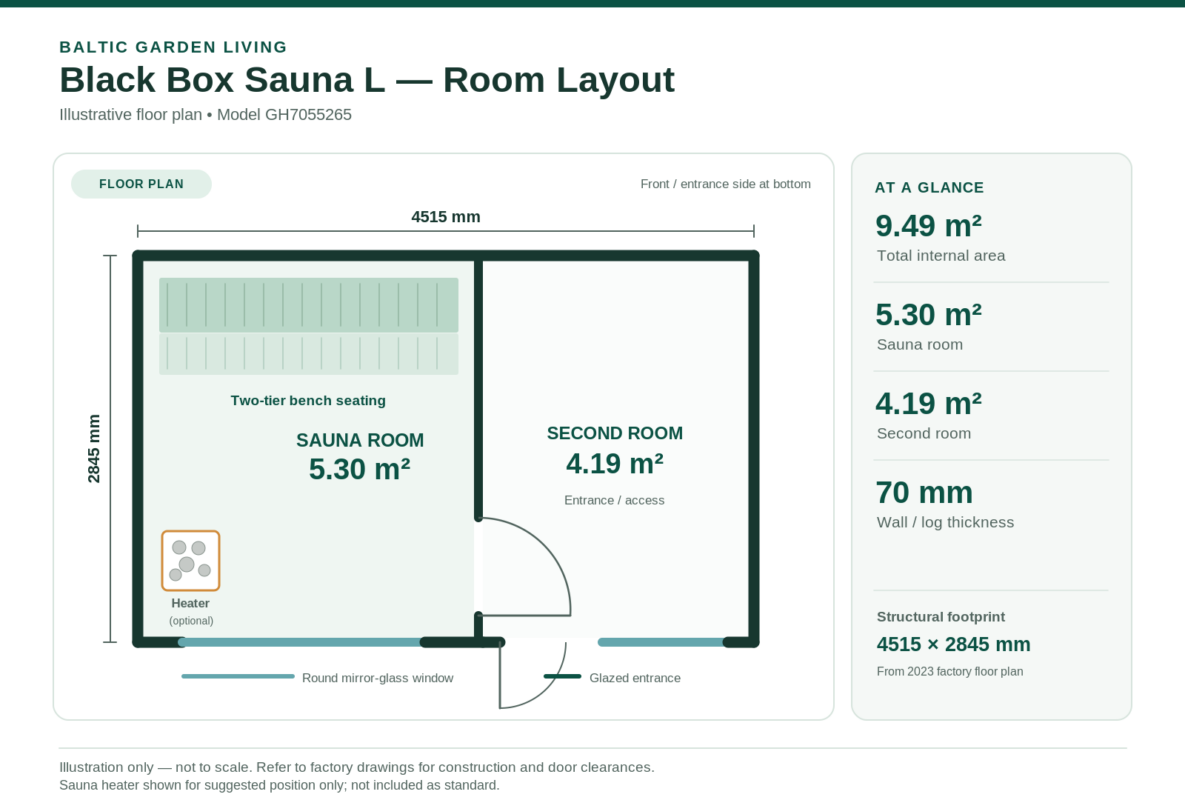Click the '4515 × 2845 mm' footprint value
This screenshot has height=800, width=1185.
click(x=954, y=644)
